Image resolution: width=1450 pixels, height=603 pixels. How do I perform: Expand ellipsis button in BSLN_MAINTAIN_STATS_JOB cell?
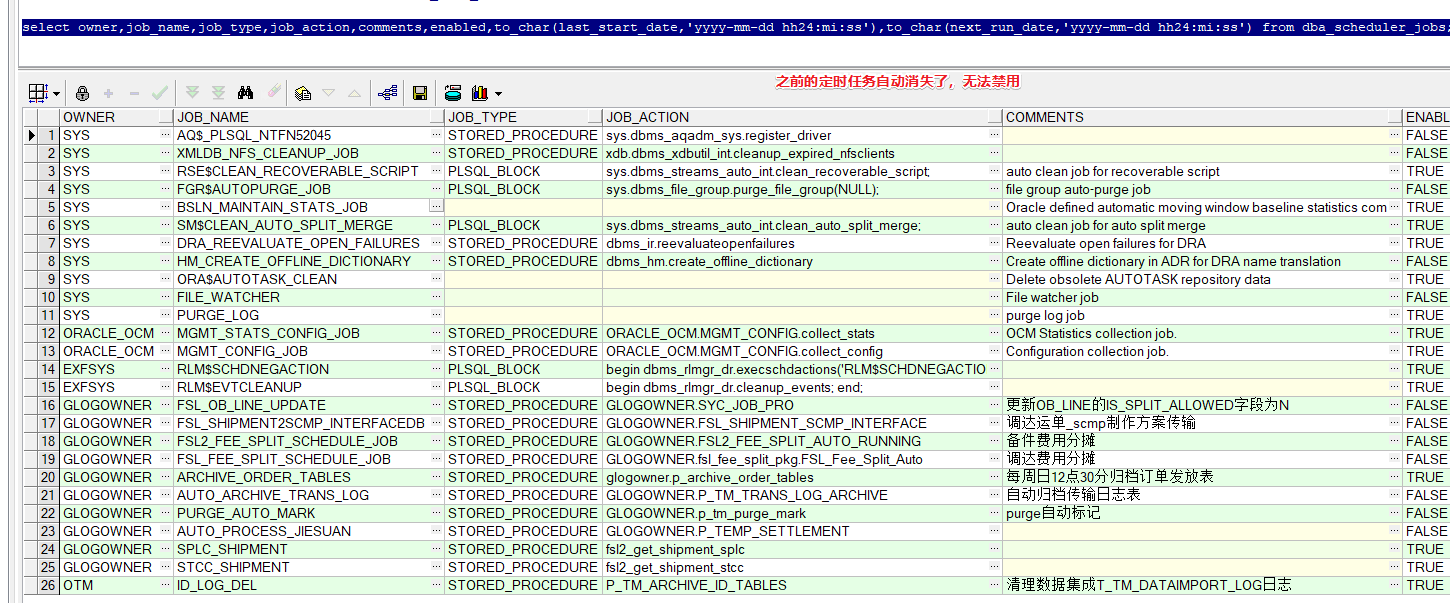436,207
